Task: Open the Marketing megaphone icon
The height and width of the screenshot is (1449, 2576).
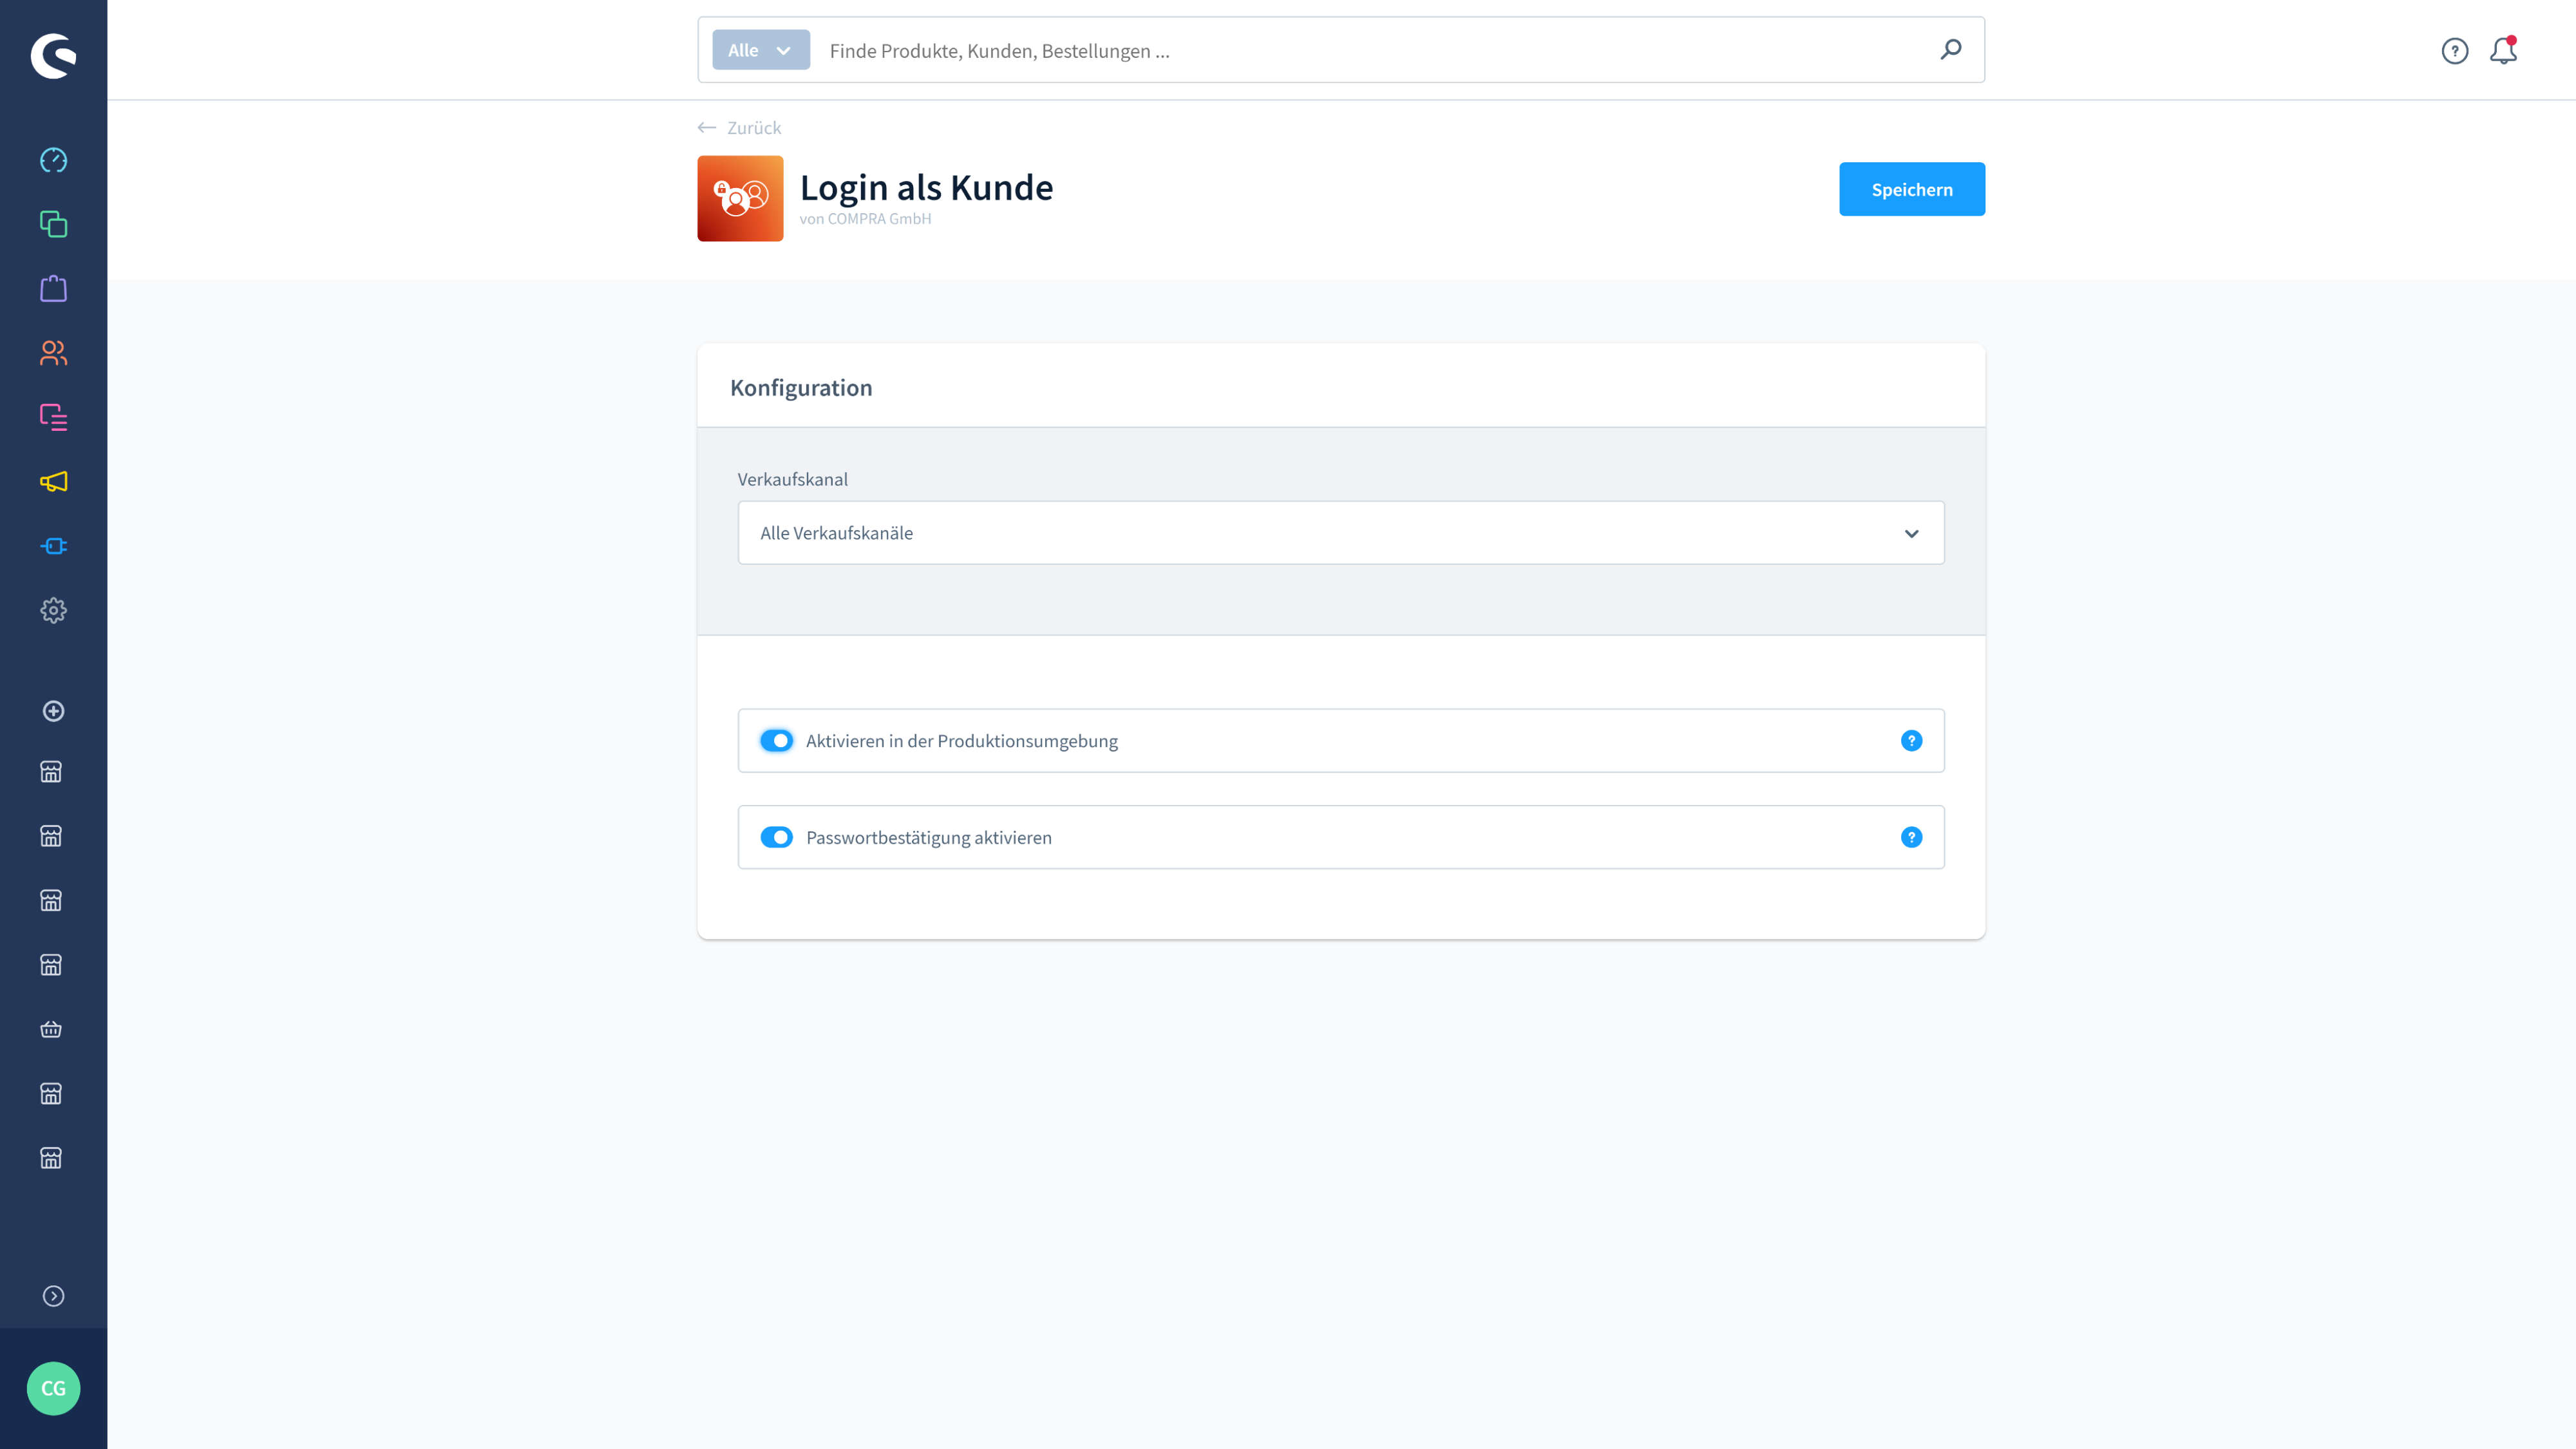Action: tap(53, 482)
